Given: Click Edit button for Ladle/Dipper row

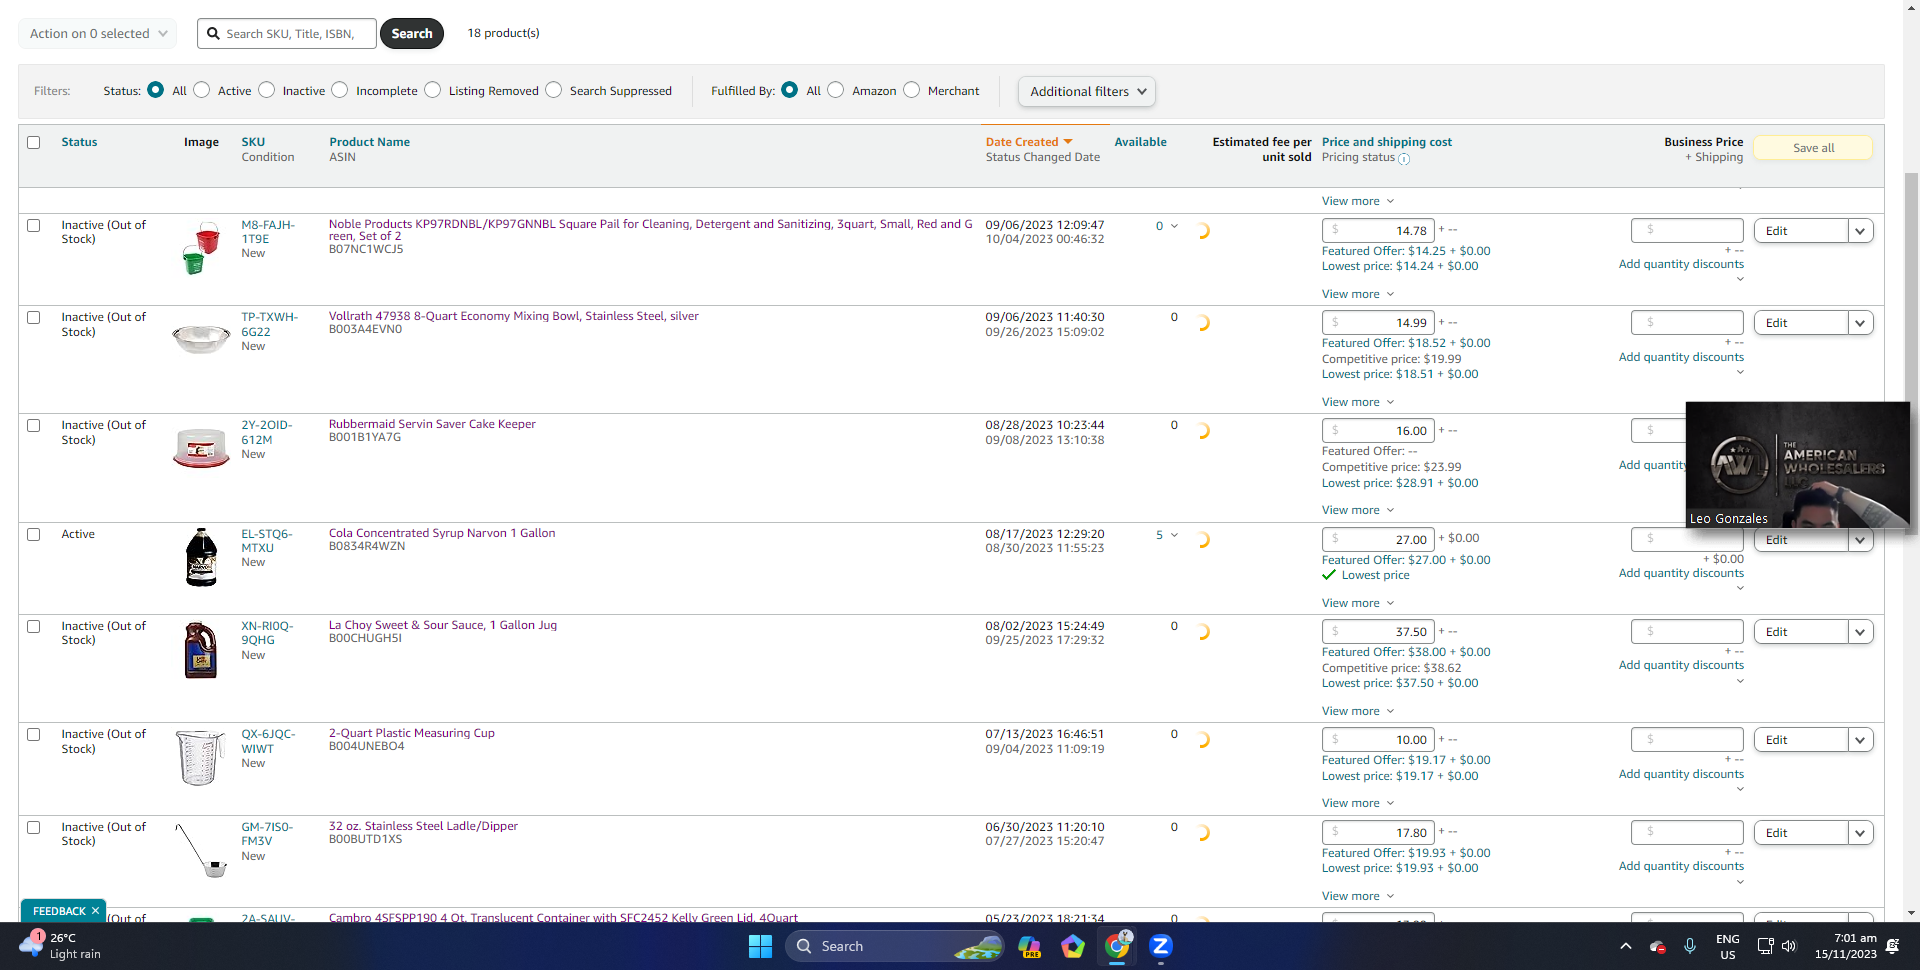Looking at the screenshot, I should pos(1800,833).
